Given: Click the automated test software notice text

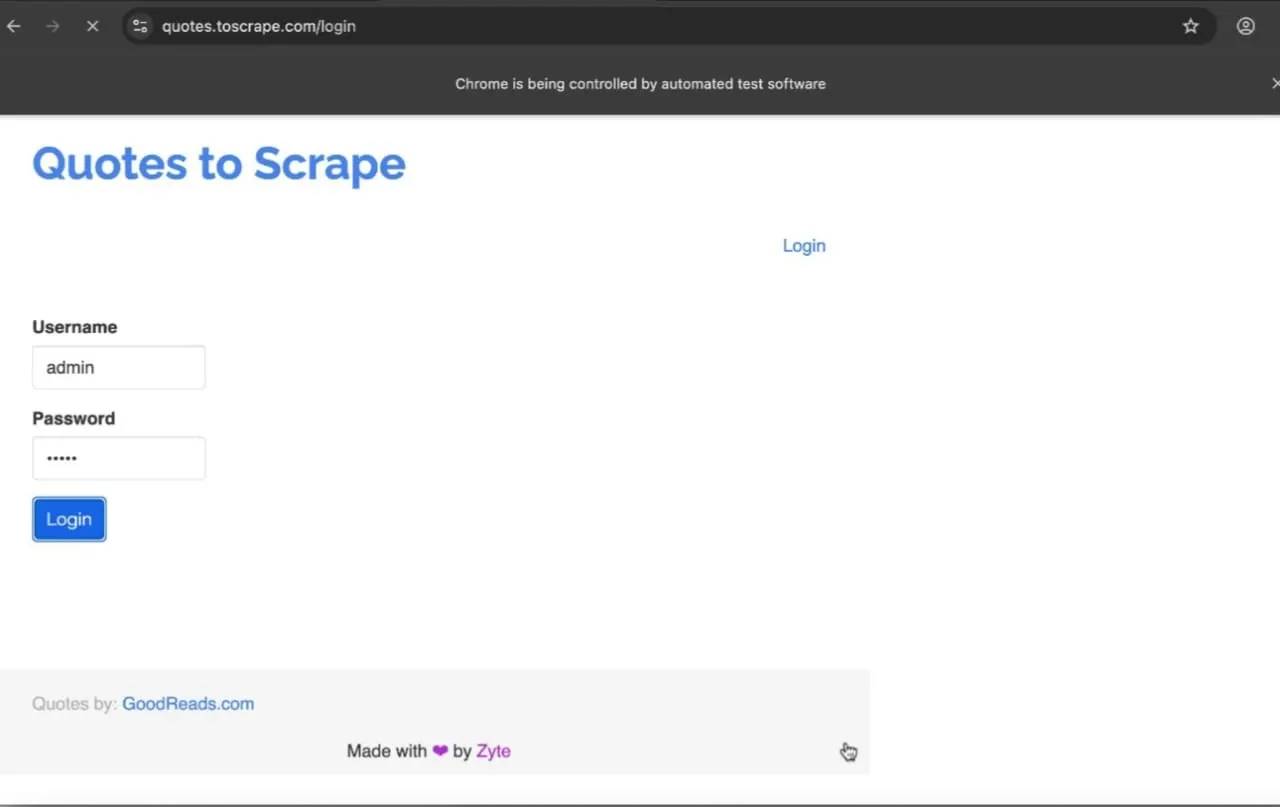Looking at the screenshot, I should pyautogui.click(x=640, y=84).
